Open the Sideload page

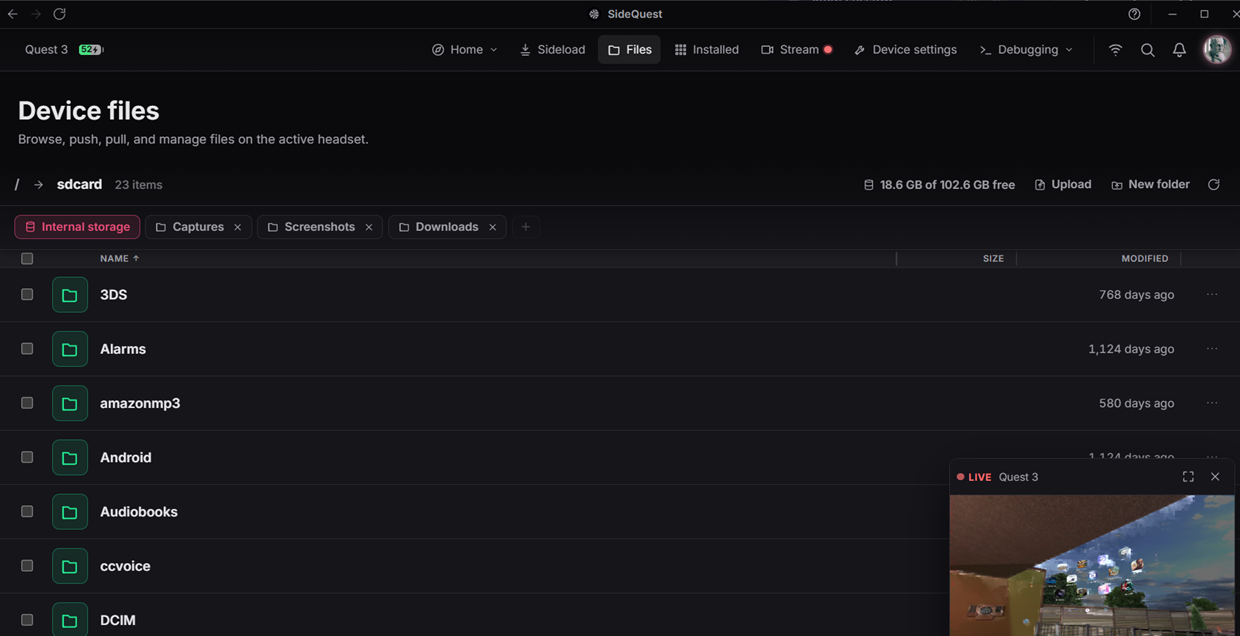coord(552,50)
